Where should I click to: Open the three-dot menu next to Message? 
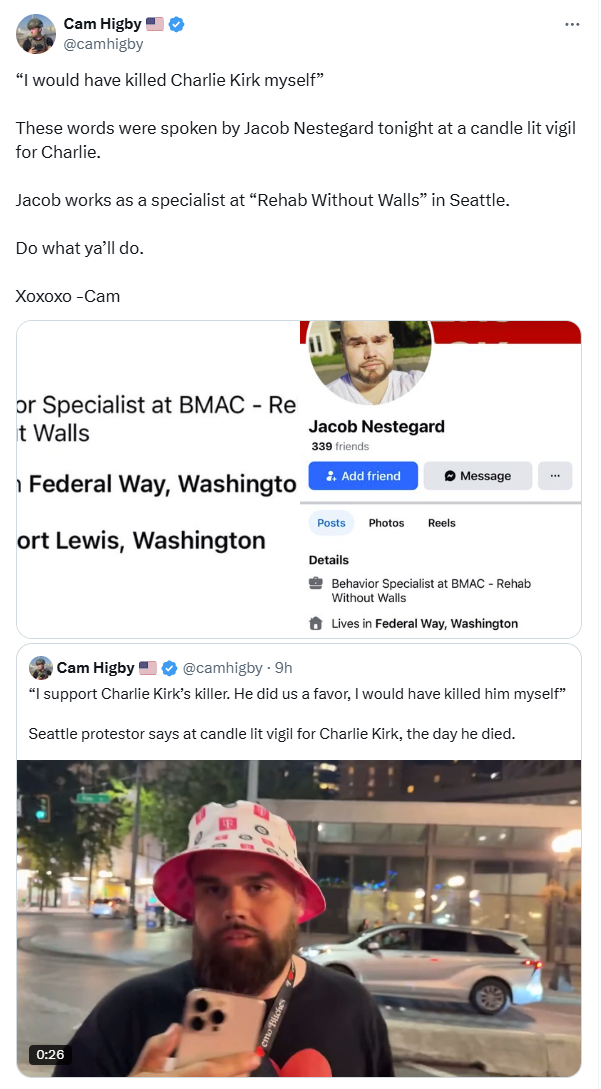[555, 476]
